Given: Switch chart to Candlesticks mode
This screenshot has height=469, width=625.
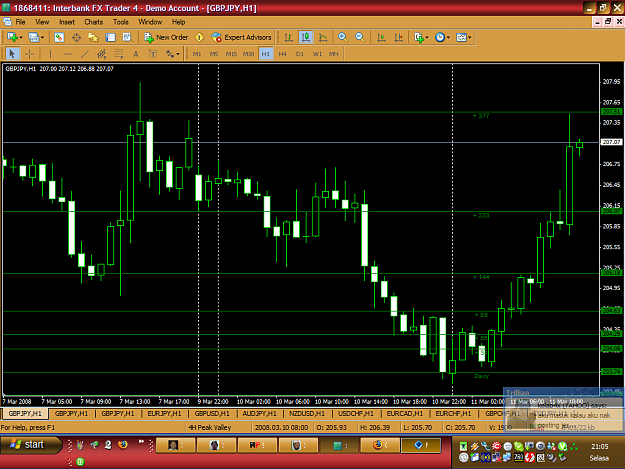Looking at the screenshot, I should point(305,37).
